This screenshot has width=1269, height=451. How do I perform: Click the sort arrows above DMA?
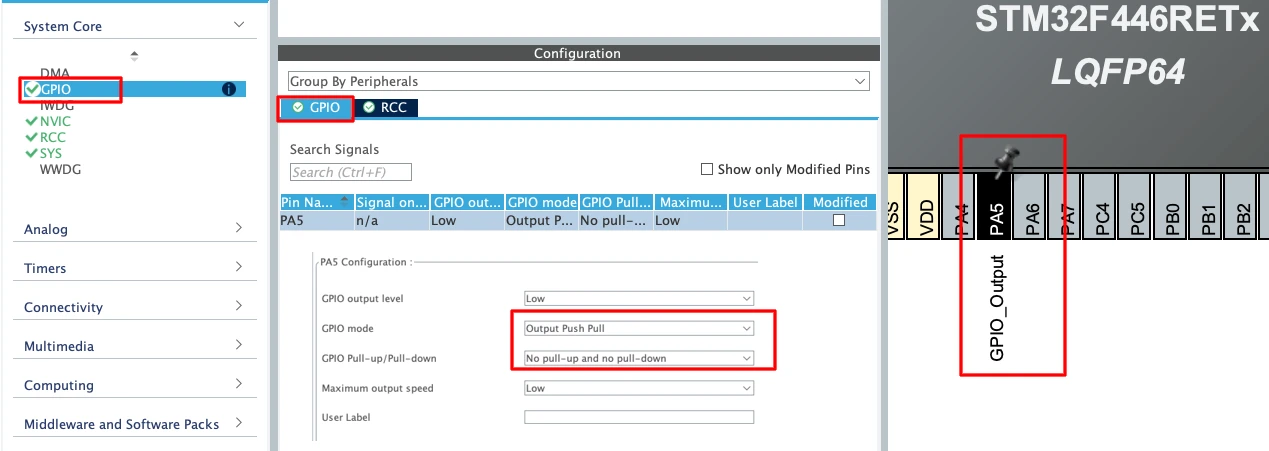click(x=135, y=55)
